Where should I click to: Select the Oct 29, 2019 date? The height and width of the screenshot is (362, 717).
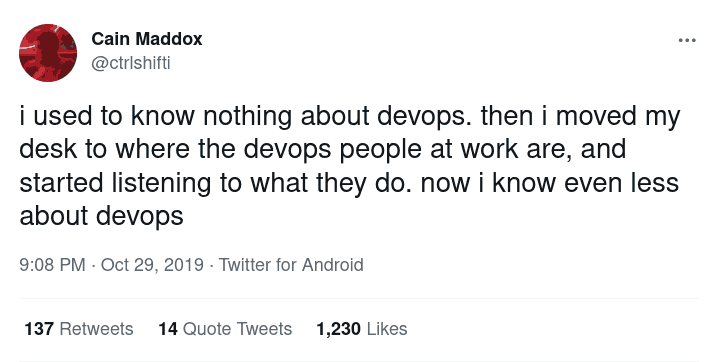tap(152, 265)
